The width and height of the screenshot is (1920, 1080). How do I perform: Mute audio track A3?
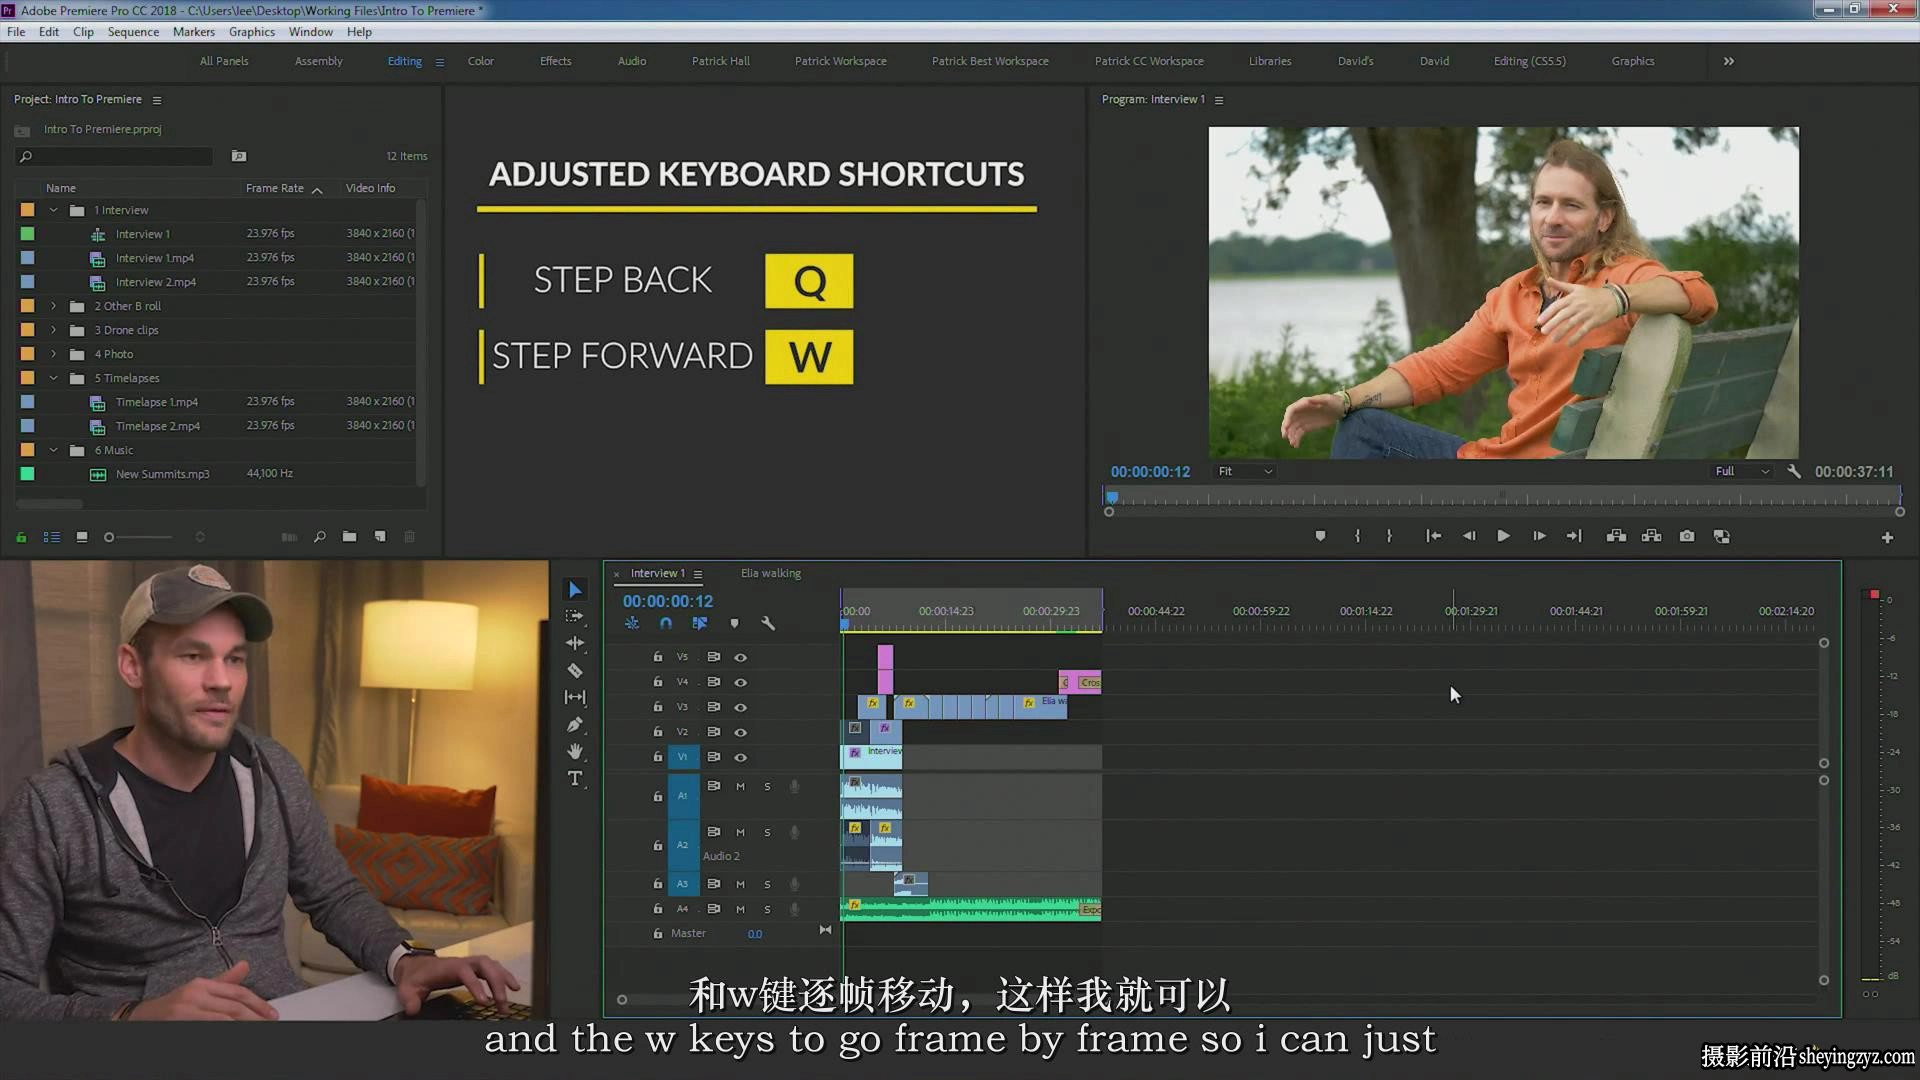(x=741, y=884)
